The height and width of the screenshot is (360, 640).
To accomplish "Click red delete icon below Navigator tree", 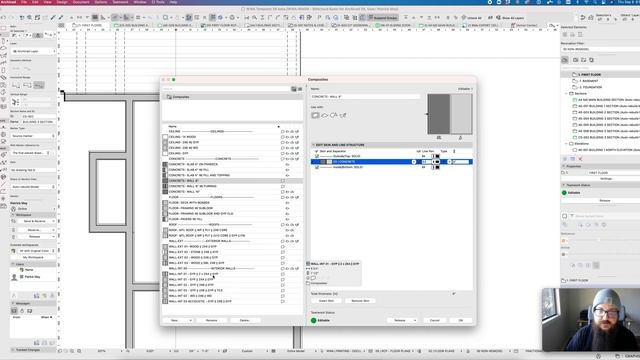I will (580, 159).
